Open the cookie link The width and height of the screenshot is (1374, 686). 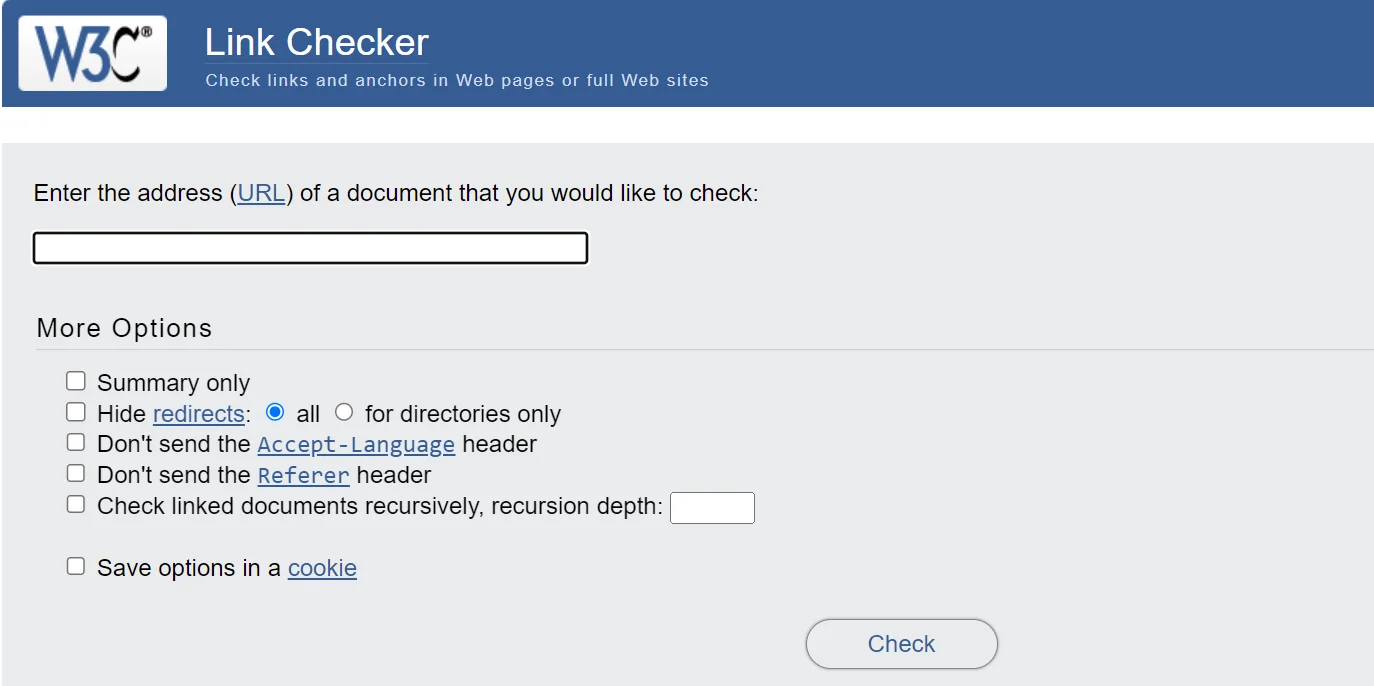[322, 568]
